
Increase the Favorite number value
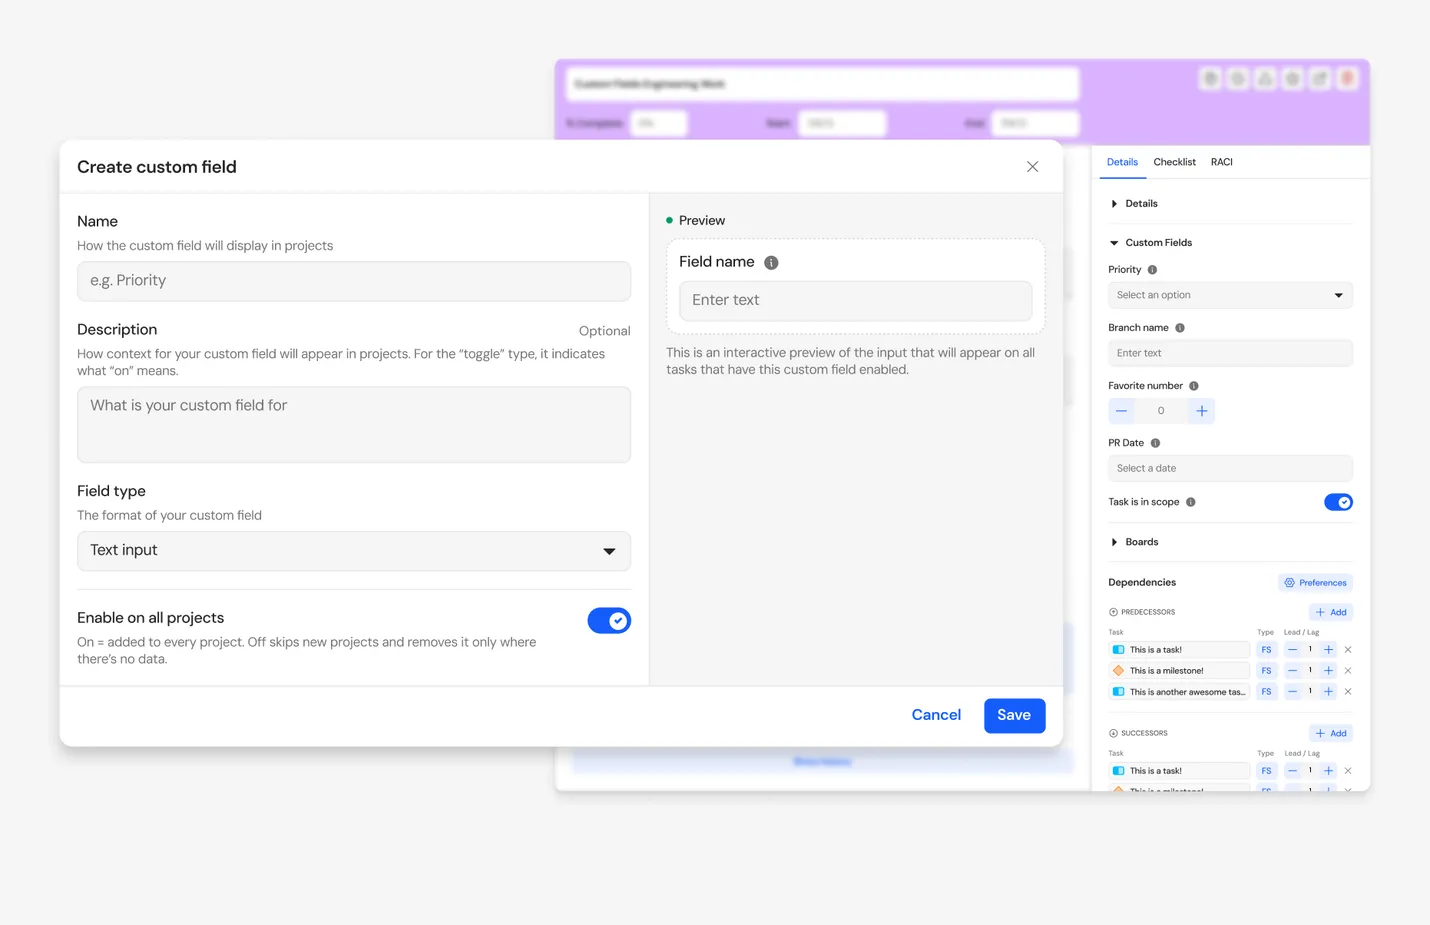click(1202, 411)
